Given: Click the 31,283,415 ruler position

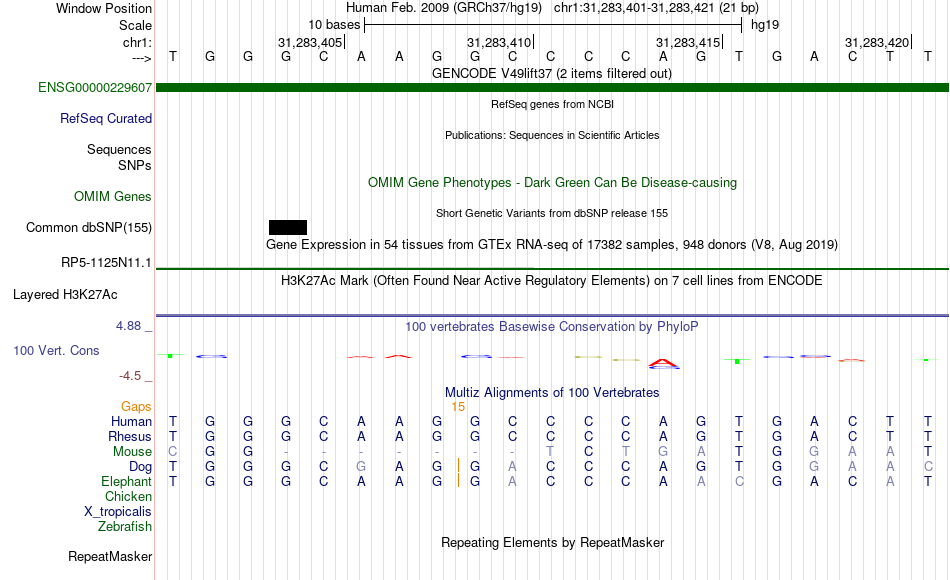Looking at the screenshot, I should (688, 42).
